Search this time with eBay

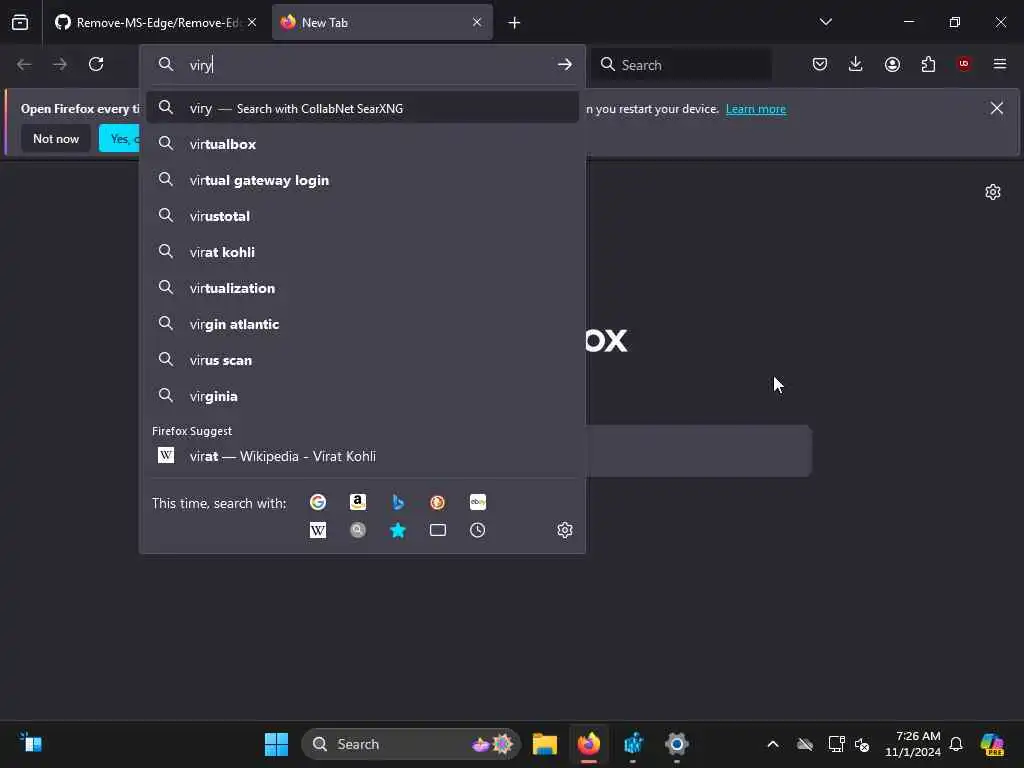[x=478, y=502]
